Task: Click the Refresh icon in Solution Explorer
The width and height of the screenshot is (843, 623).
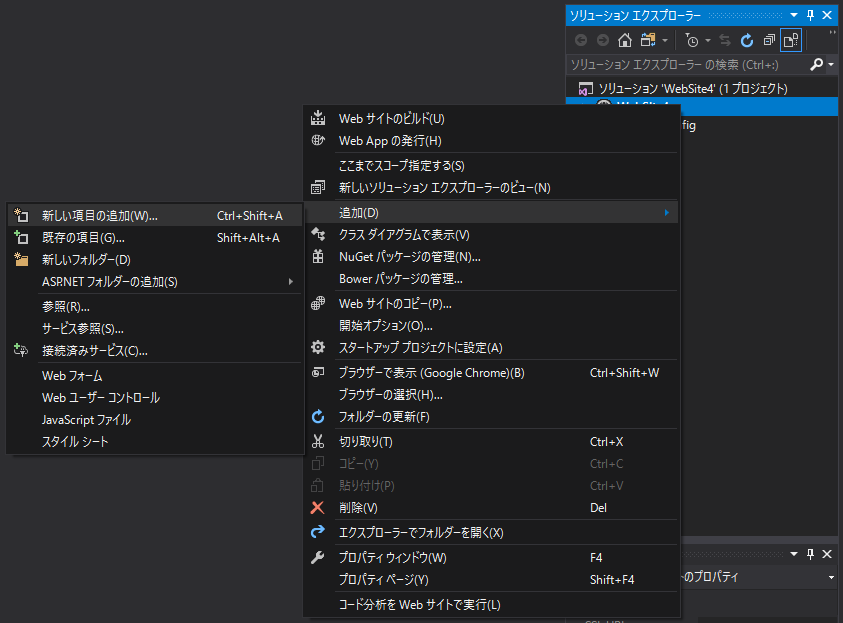Action: tap(746, 40)
